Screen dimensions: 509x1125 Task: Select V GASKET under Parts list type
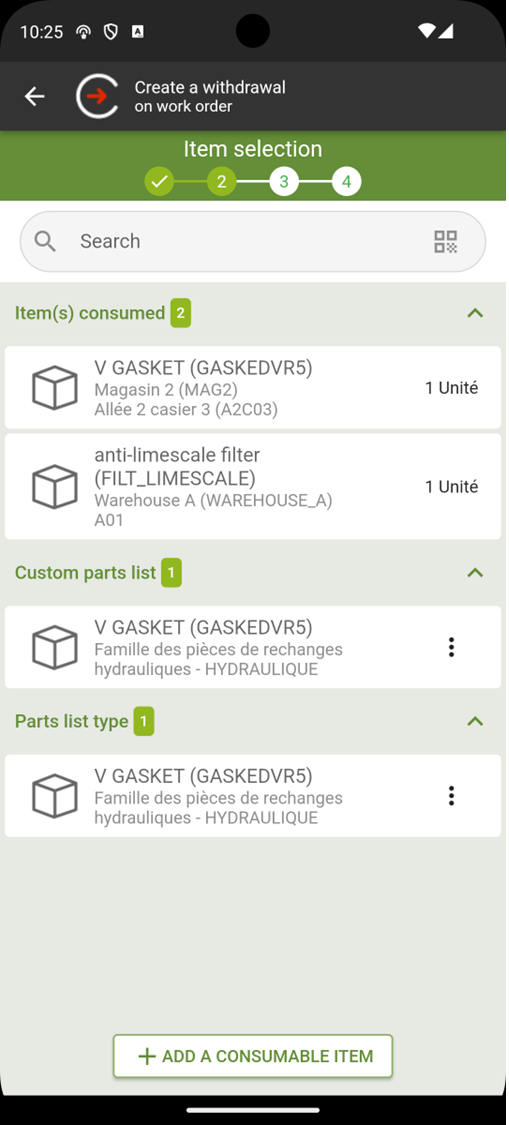[x=253, y=796]
